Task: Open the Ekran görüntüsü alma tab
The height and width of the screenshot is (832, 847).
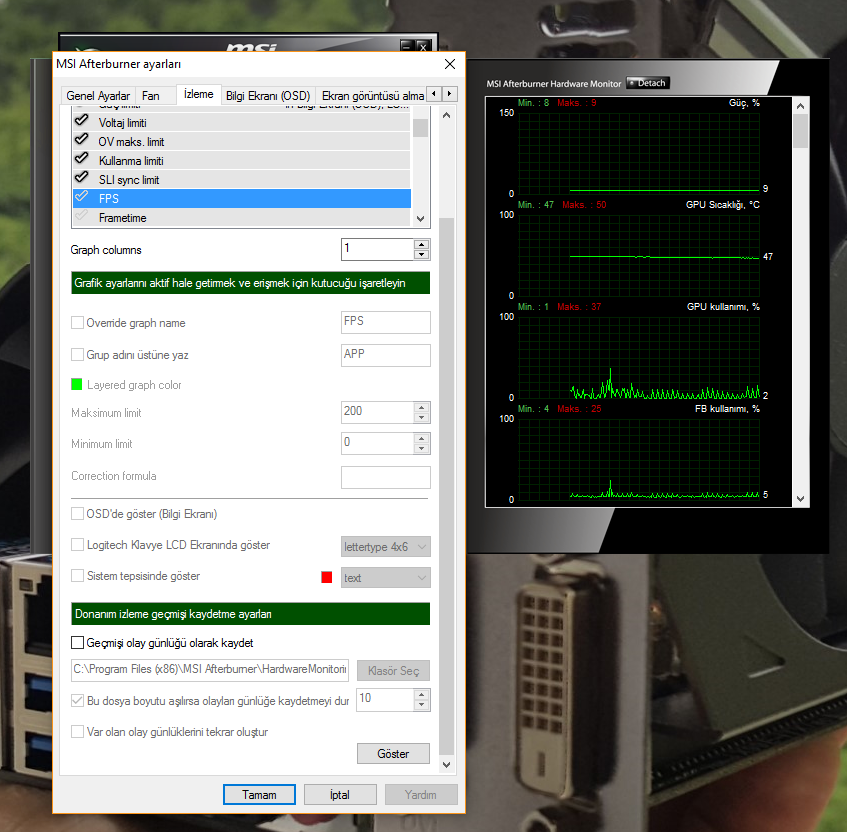Action: point(373,96)
